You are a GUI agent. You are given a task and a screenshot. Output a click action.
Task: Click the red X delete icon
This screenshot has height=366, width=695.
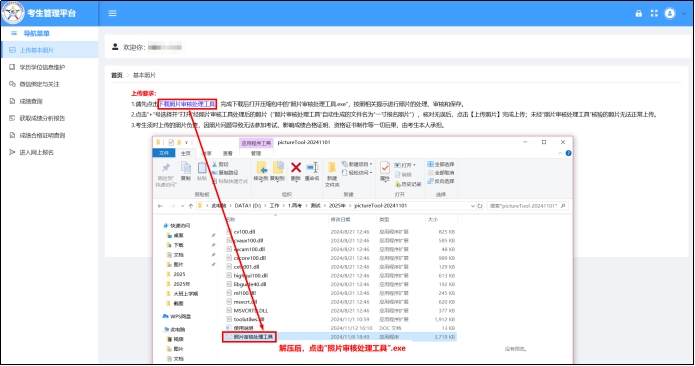point(296,167)
